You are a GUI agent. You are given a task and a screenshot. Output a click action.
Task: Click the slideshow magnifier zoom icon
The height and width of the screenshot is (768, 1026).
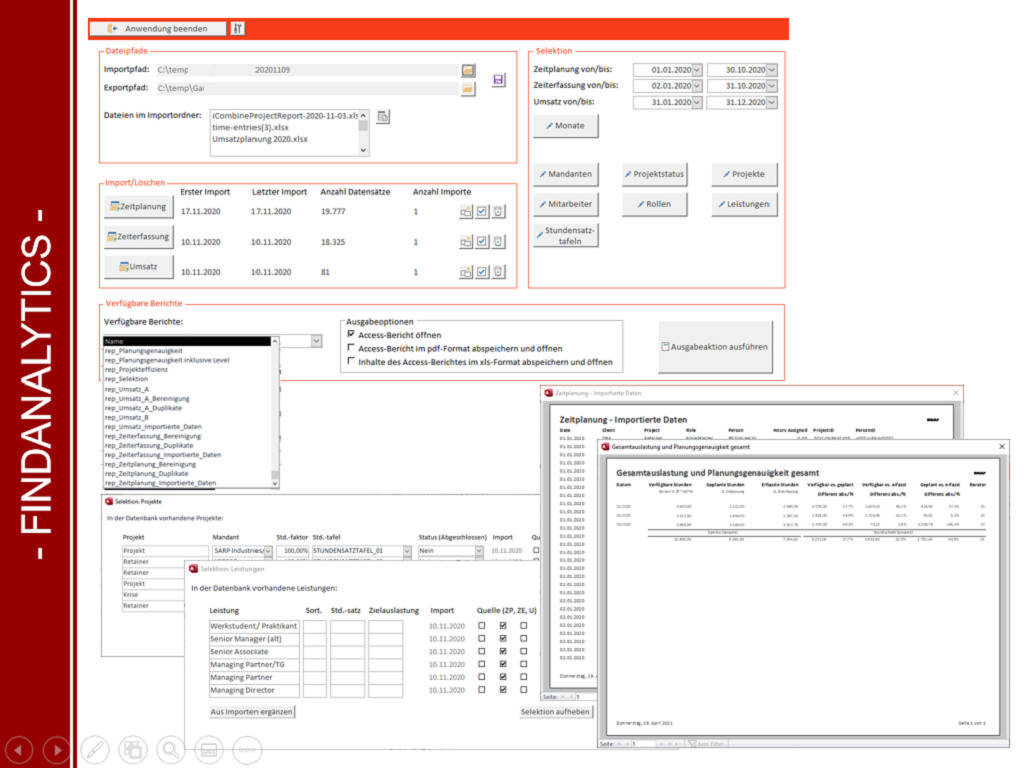coord(171,748)
